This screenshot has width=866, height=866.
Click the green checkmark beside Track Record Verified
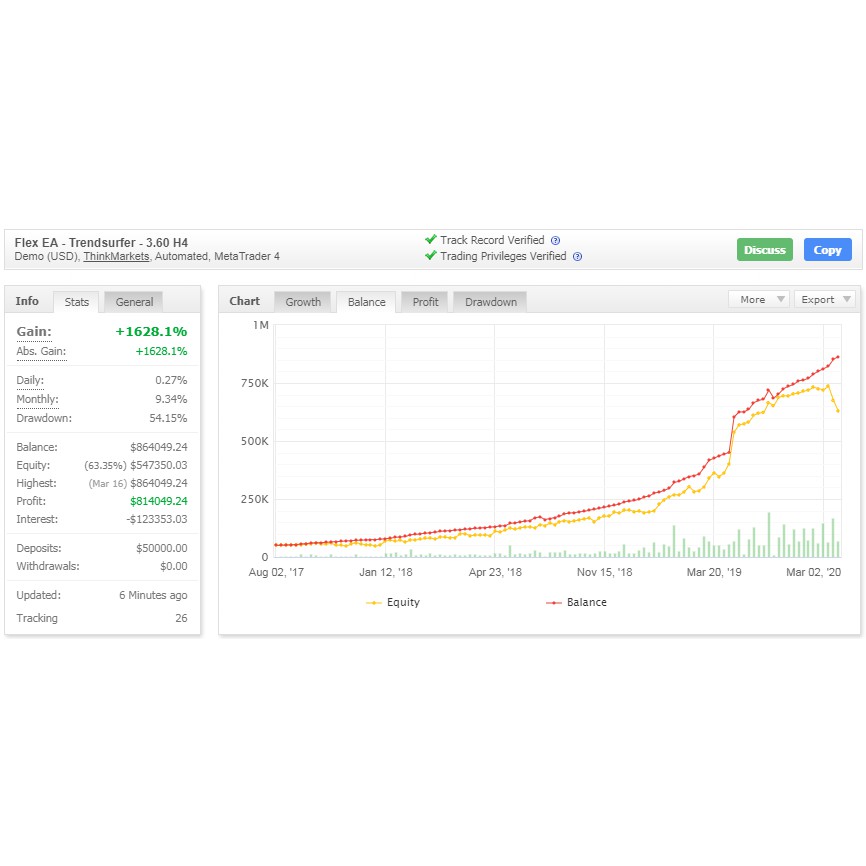pos(430,240)
